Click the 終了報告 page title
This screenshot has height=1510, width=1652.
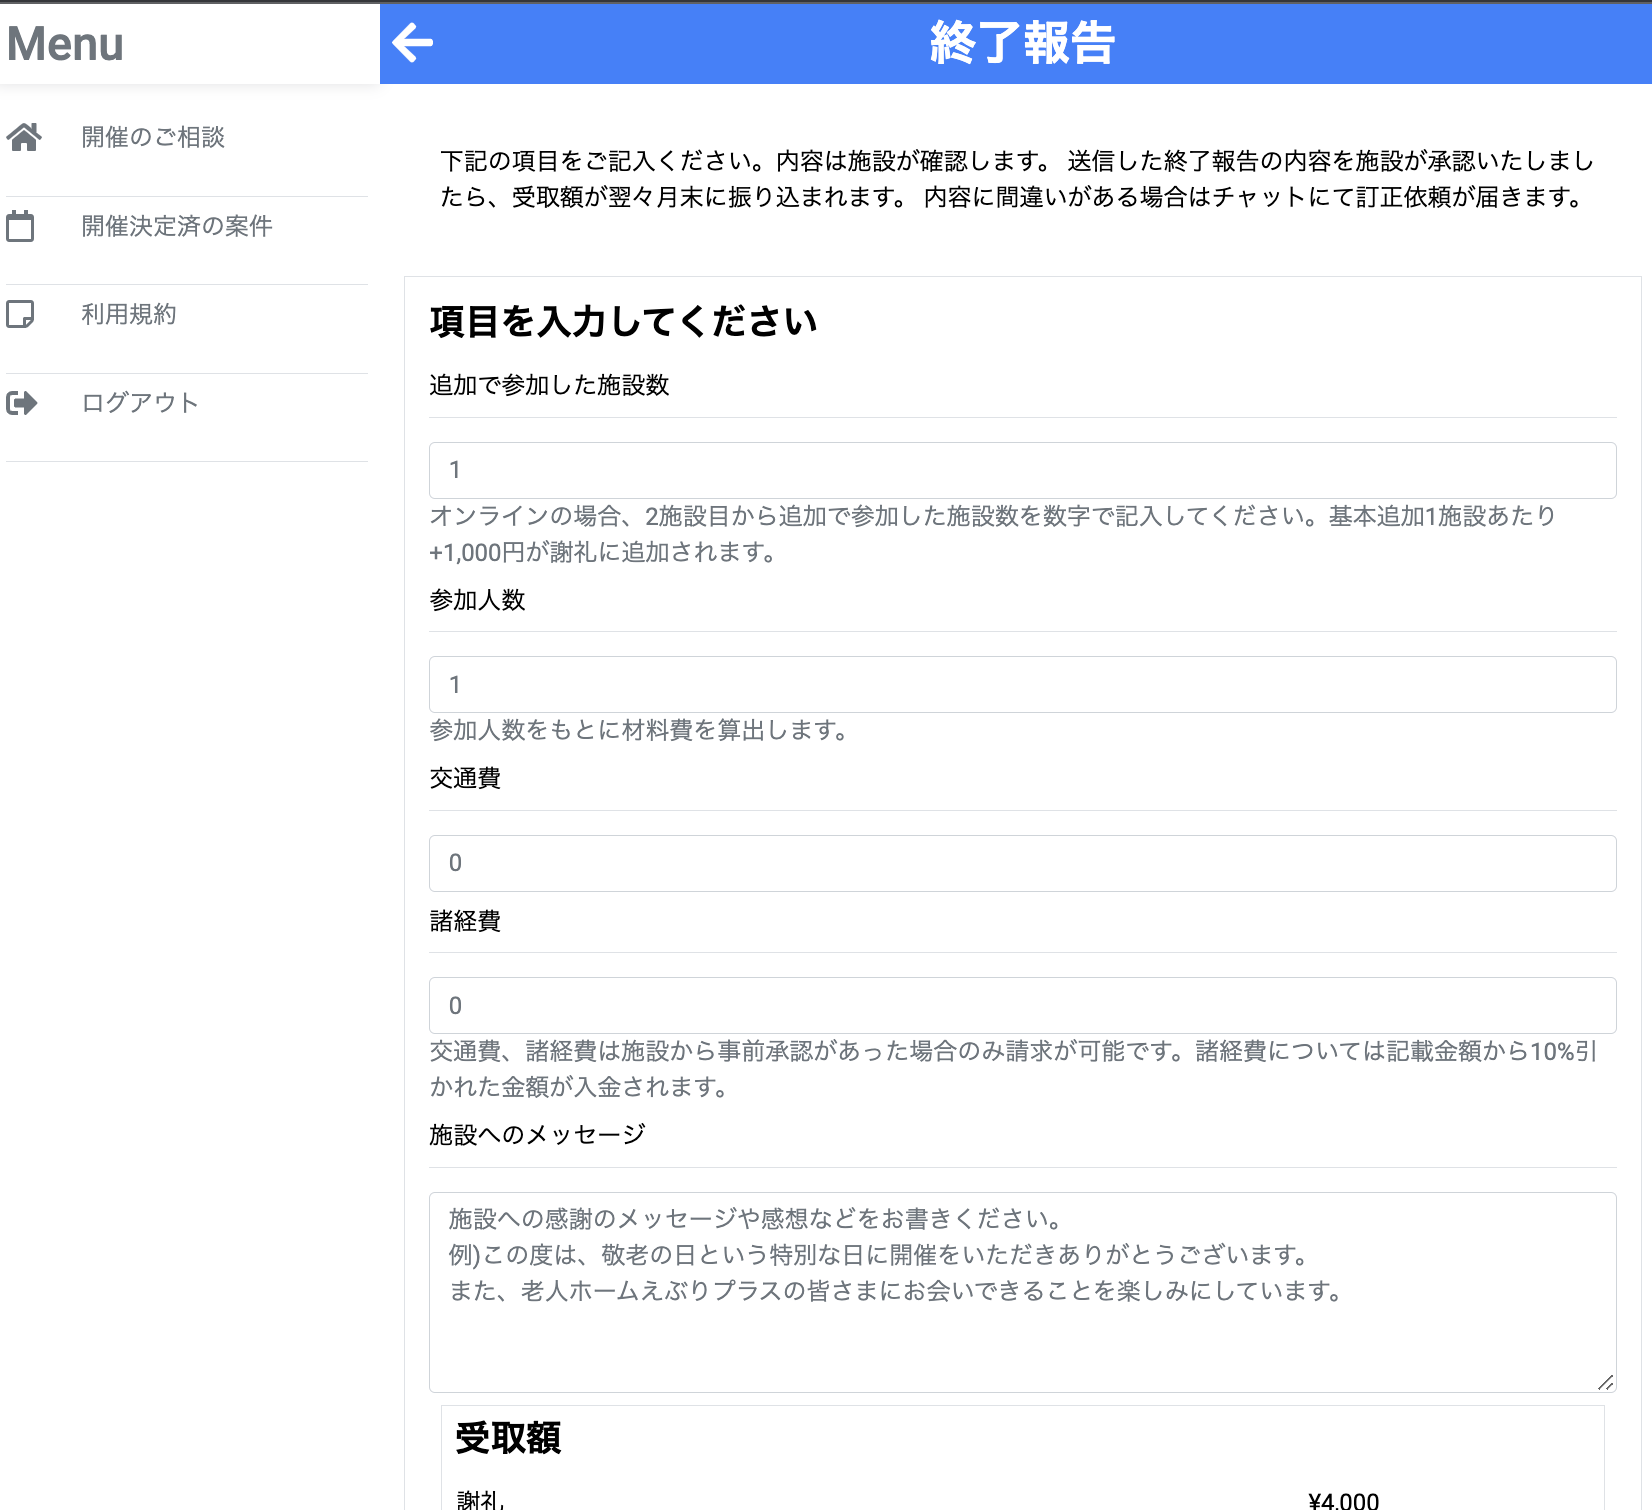[x=1022, y=44]
